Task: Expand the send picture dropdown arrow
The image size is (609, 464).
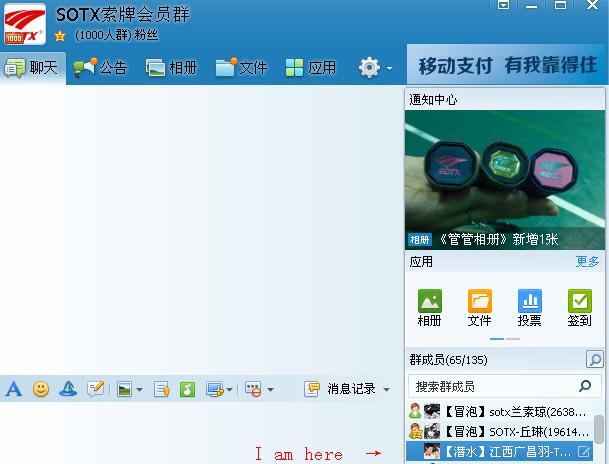Action: click(139, 389)
